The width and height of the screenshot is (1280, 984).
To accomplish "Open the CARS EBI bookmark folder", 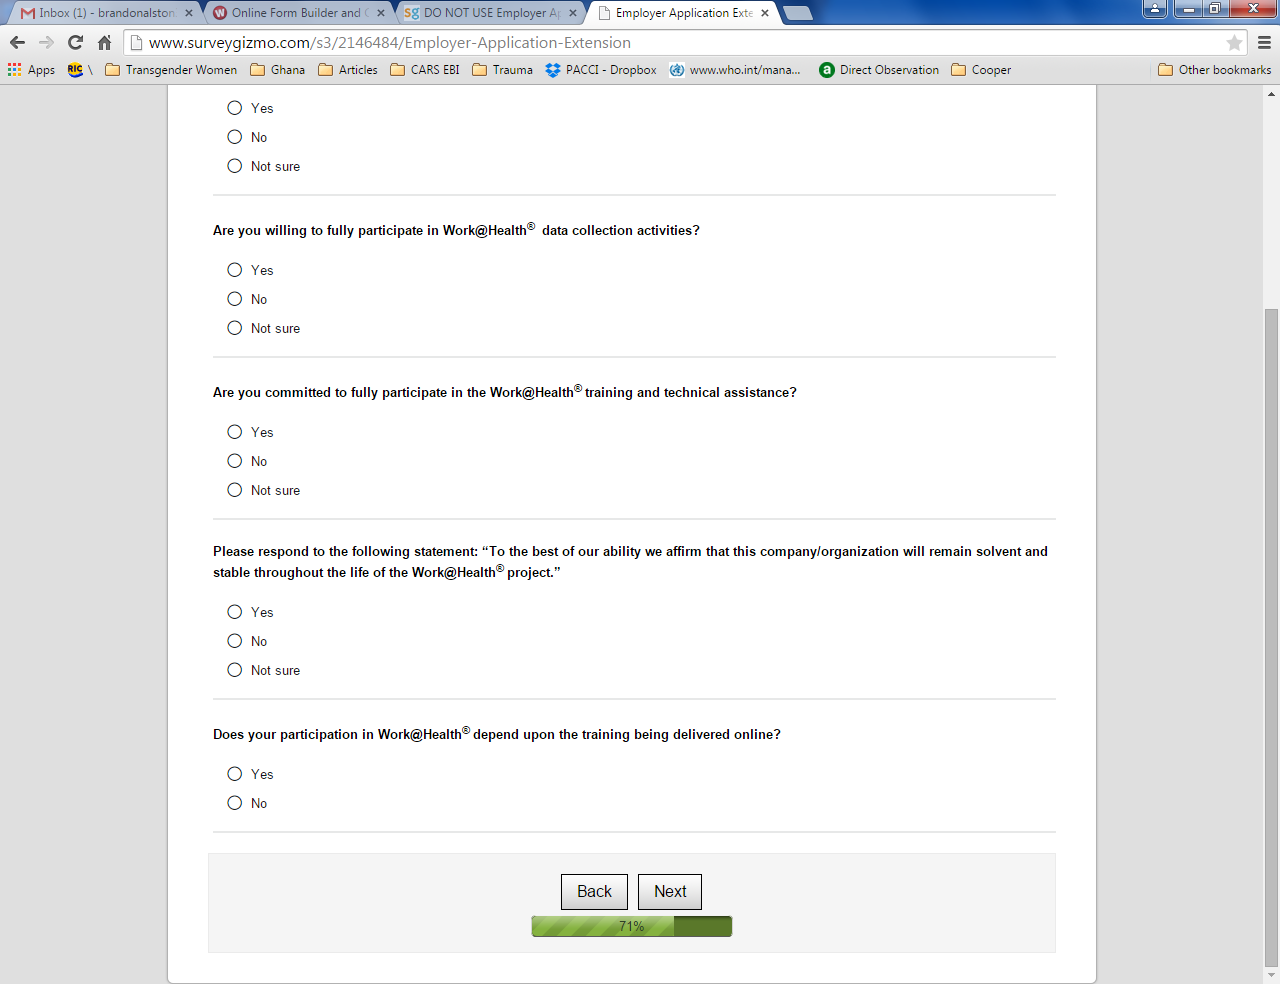I will [425, 70].
